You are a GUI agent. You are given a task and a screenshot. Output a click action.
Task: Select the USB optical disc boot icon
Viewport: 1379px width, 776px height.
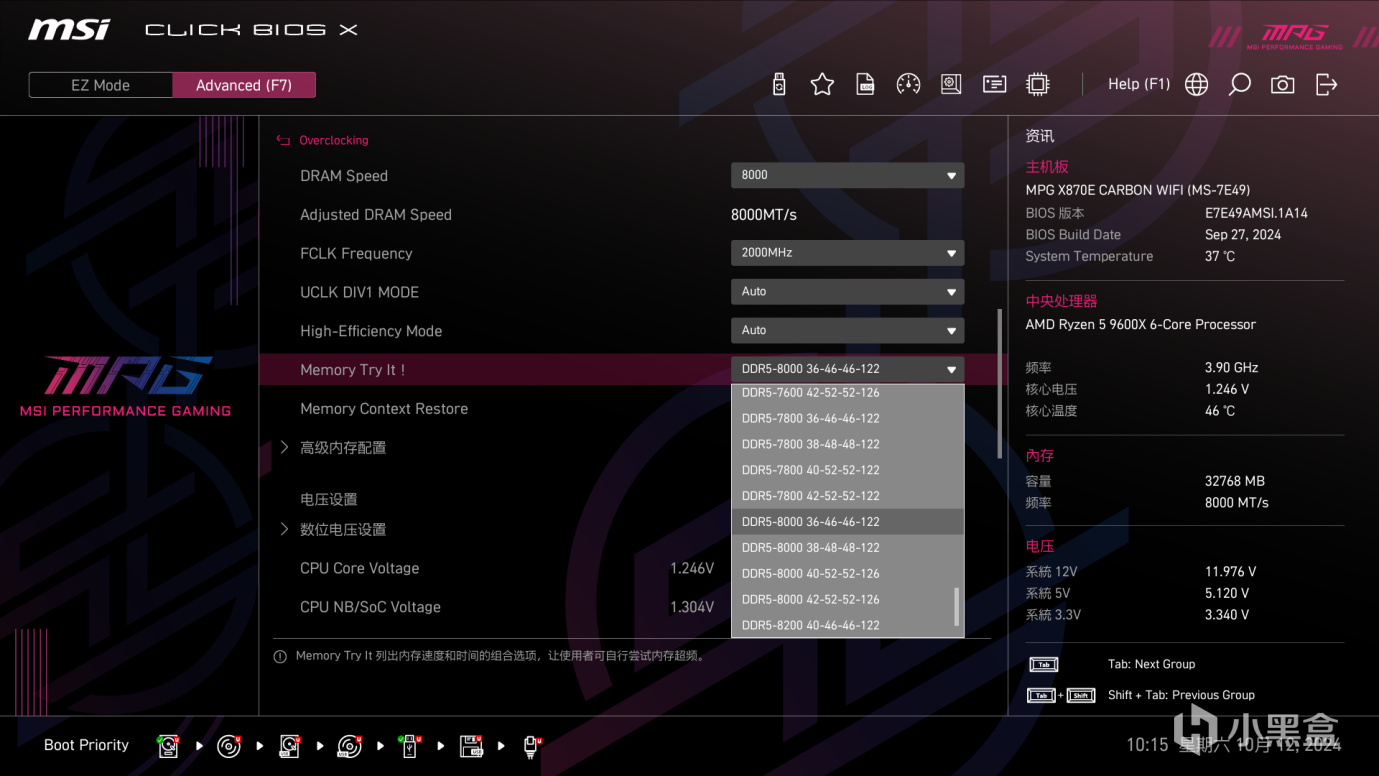pyautogui.click(x=349, y=746)
